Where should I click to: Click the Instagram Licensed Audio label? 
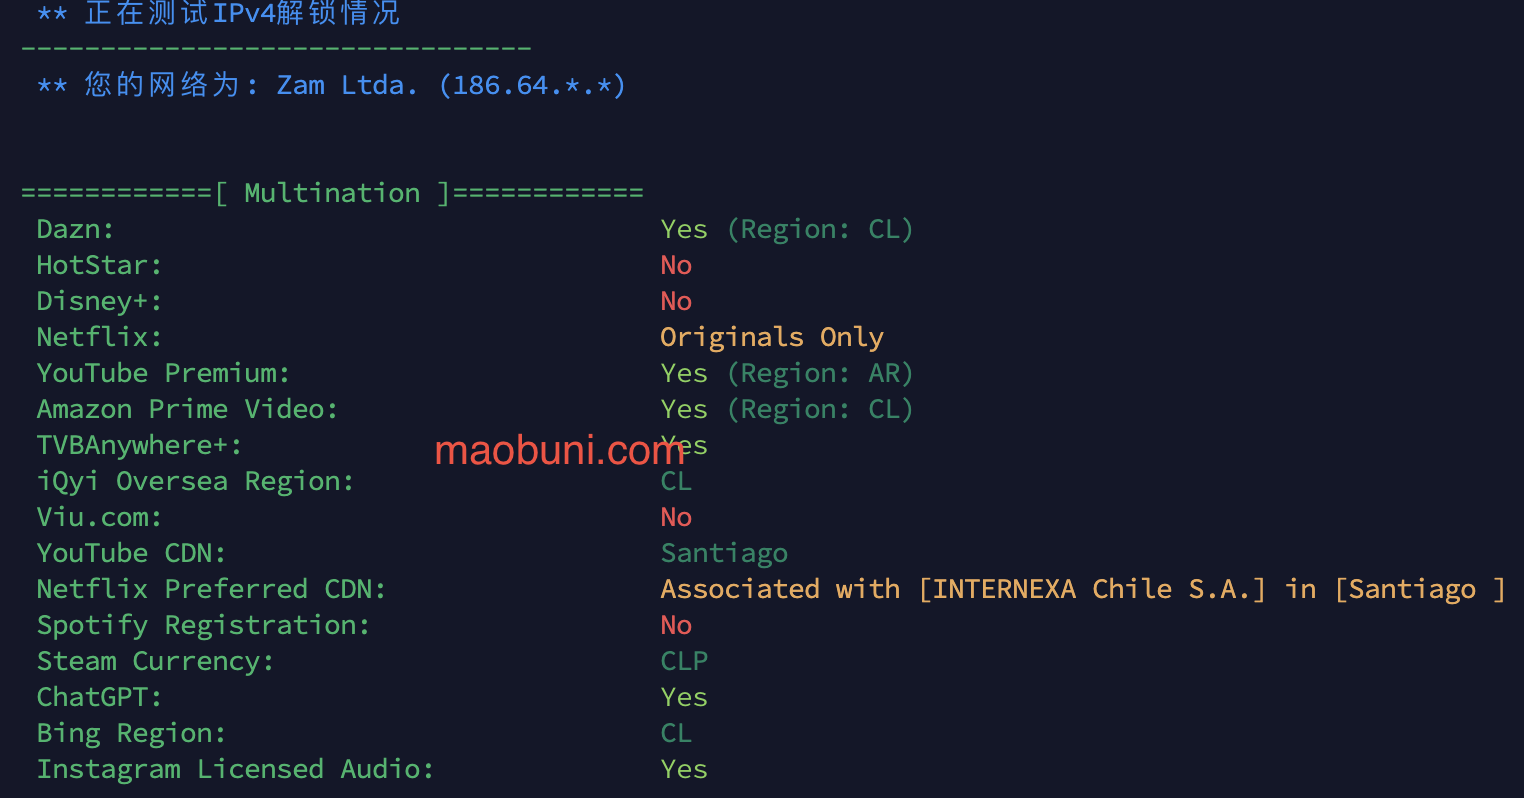coord(235,769)
